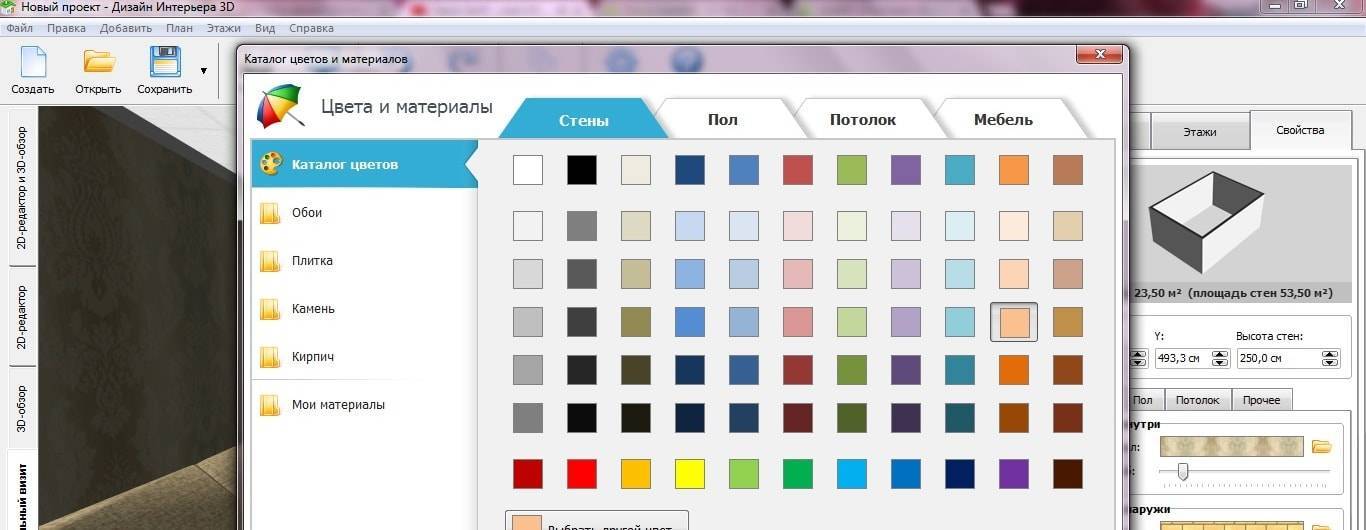Click the Выбрать другой цвет button

(596, 522)
